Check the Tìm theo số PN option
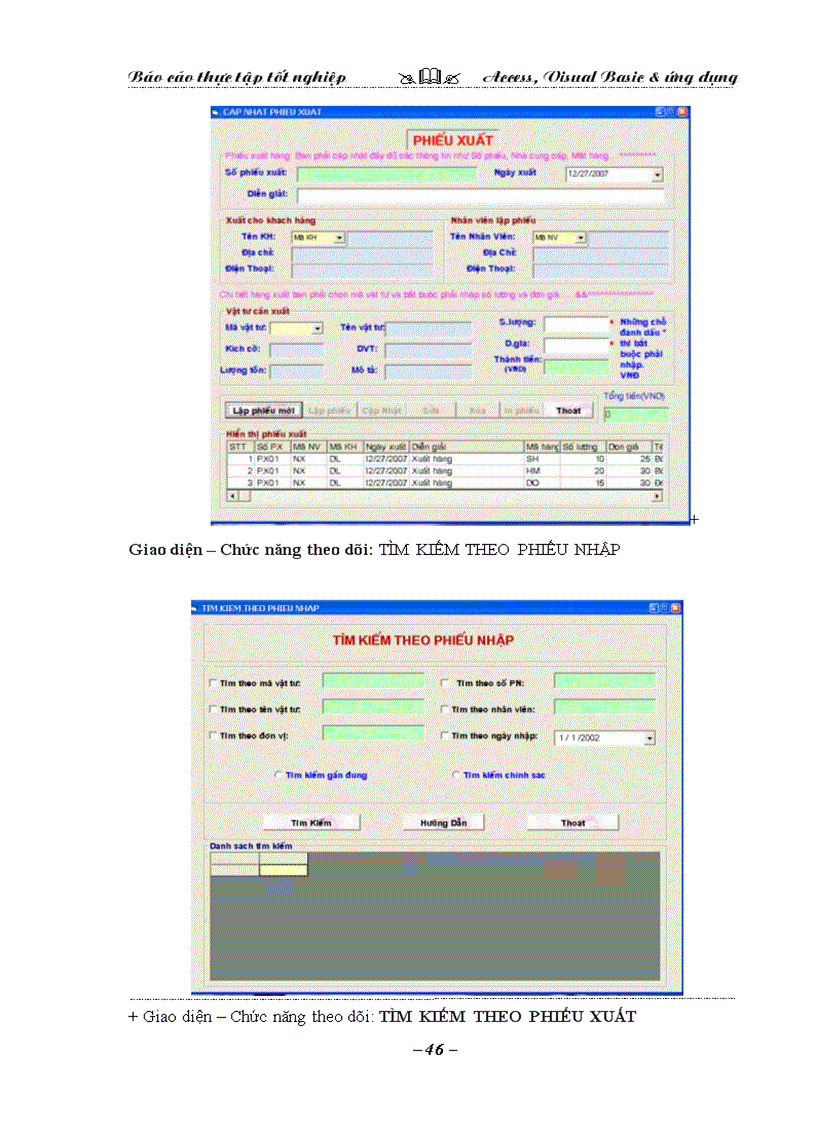The height and width of the screenshot is (1123, 816). point(445,683)
